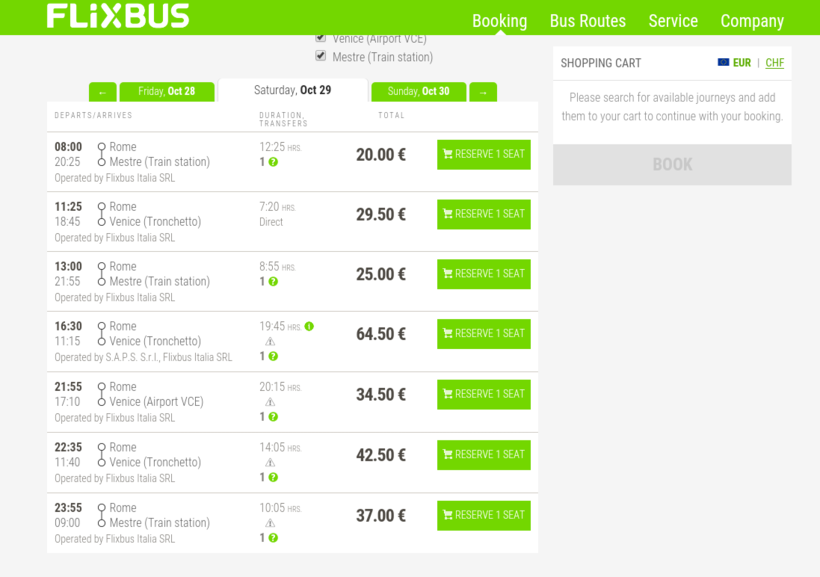Reserve a seat for the 64.50 € trip

pyautogui.click(x=483, y=334)
